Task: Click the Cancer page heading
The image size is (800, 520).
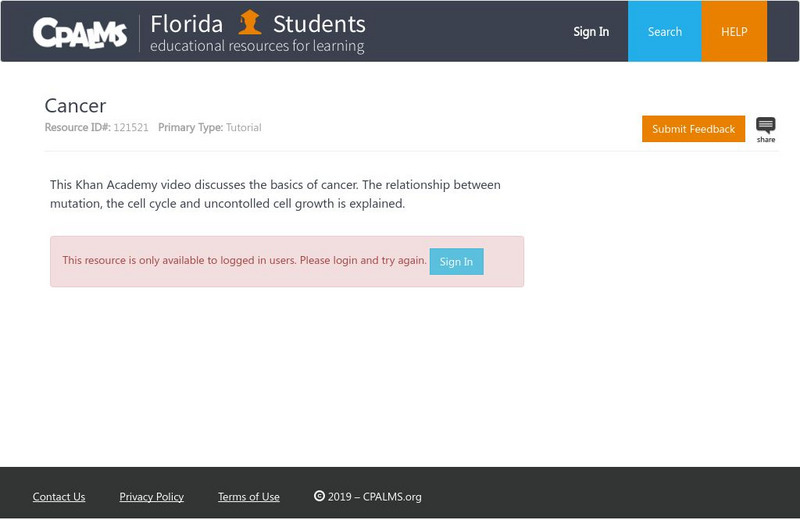Action: coord(75,105)
